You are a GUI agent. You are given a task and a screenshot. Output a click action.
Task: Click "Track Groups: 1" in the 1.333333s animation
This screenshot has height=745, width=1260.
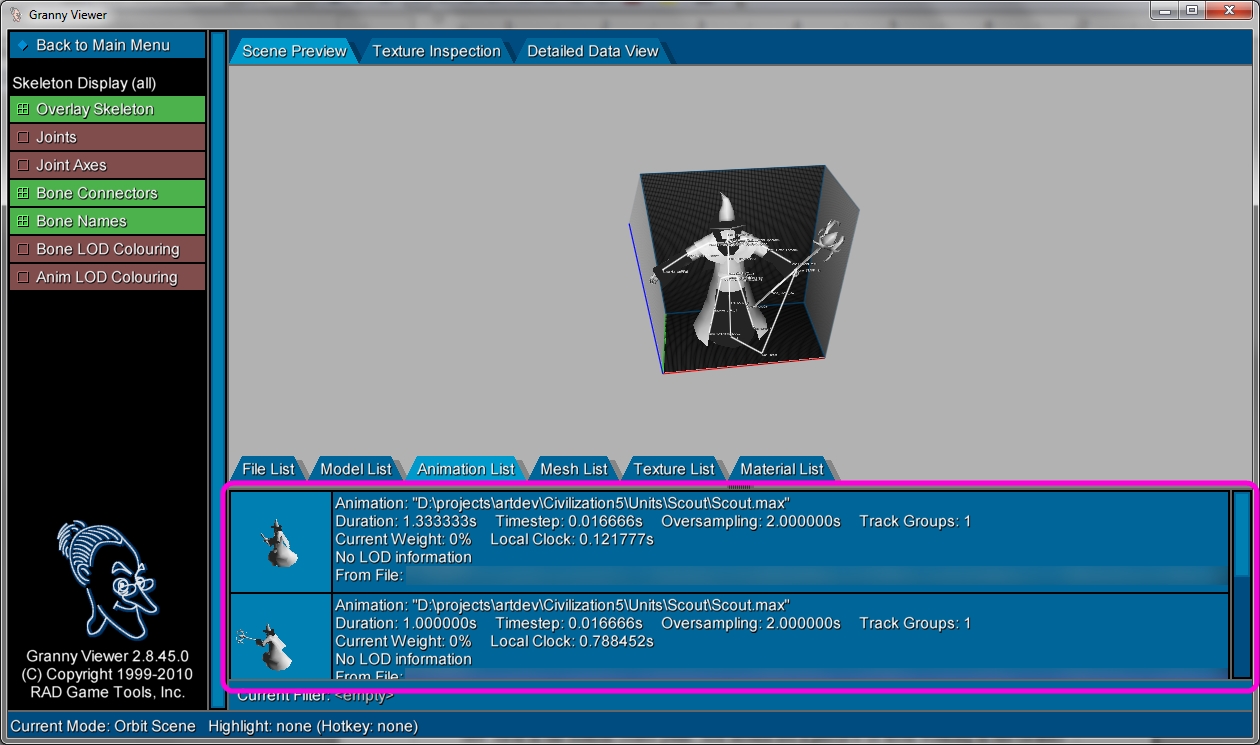pos(915,521)
